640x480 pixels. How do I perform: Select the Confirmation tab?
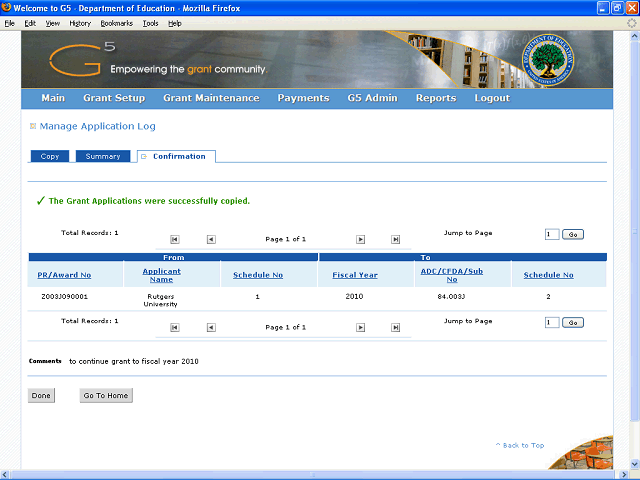pos(176,156)
